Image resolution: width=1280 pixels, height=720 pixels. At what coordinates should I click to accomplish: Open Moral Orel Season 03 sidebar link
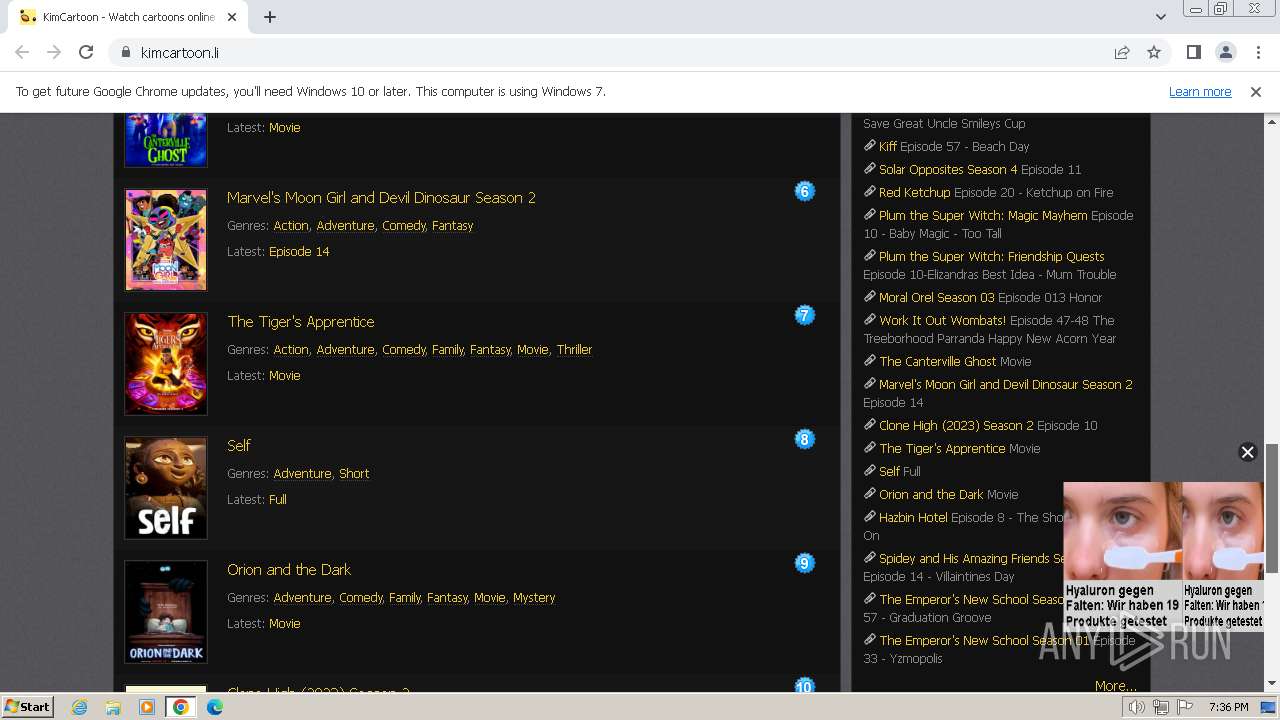click(937, 297)
